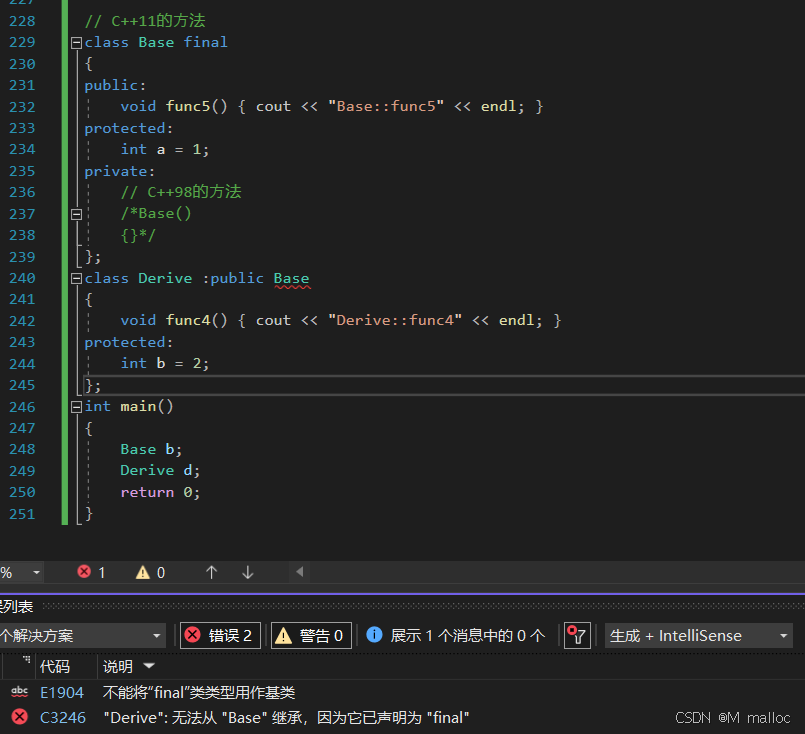The height and width of the screenshot is (734, 805).
Task: Collapse the int main() function block
Action: 76,407
